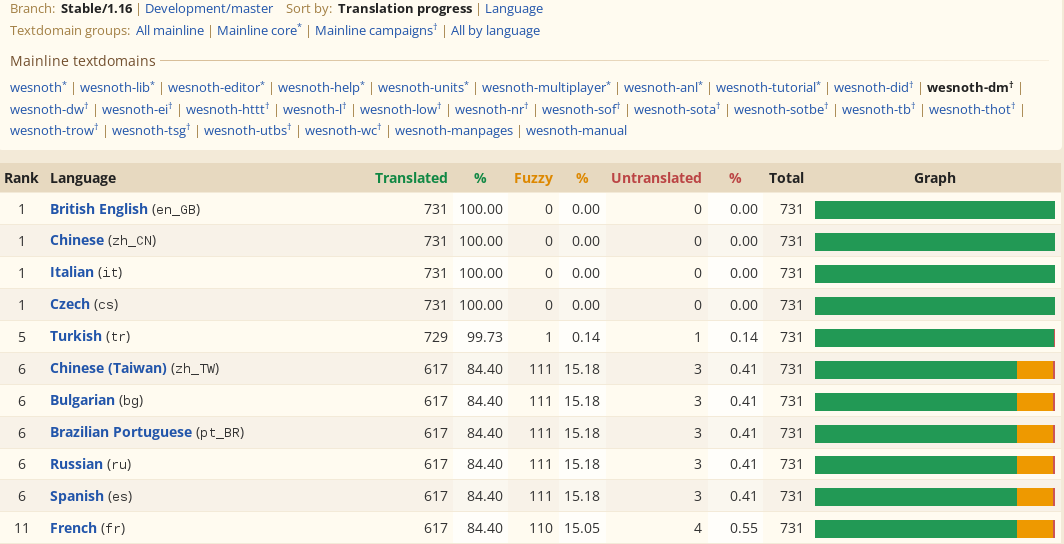Open the All mainline textdomain group
Screen dimensions: 1064x544
coord(170,31)
